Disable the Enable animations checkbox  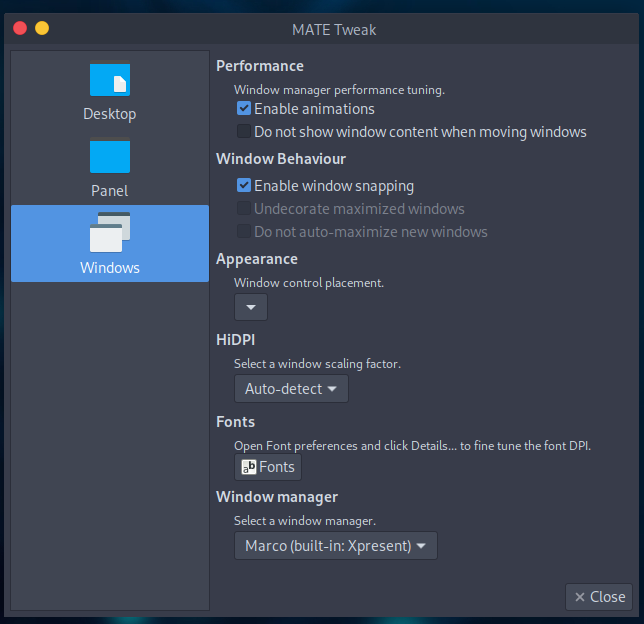pos(244,108)
